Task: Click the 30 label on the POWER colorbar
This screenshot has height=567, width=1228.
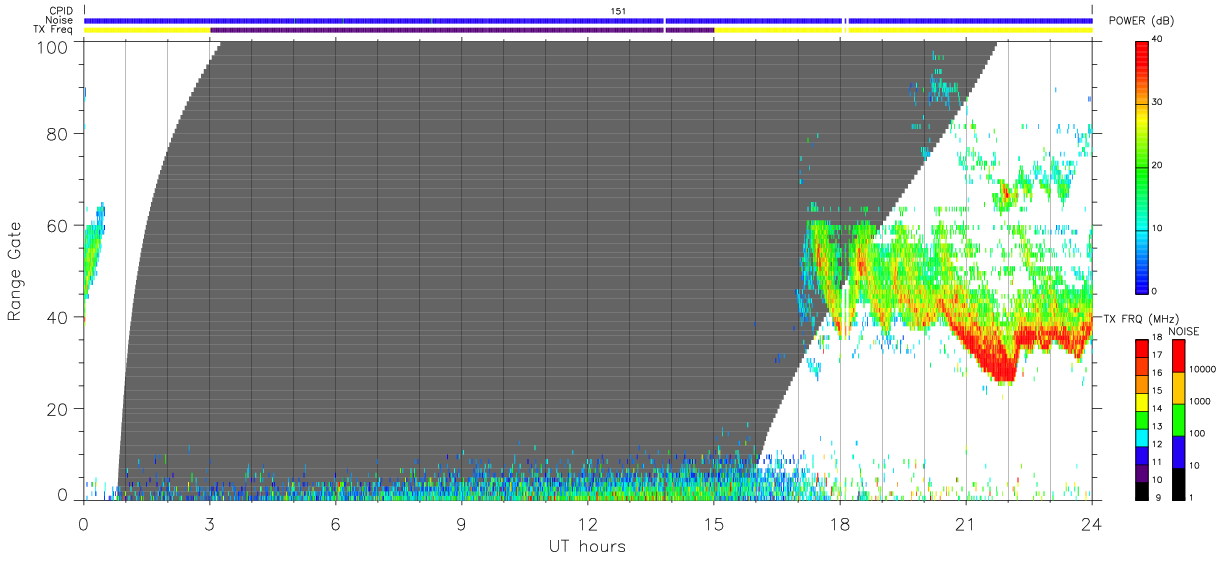Action: pyautogui.click(x=1159, y=102)
